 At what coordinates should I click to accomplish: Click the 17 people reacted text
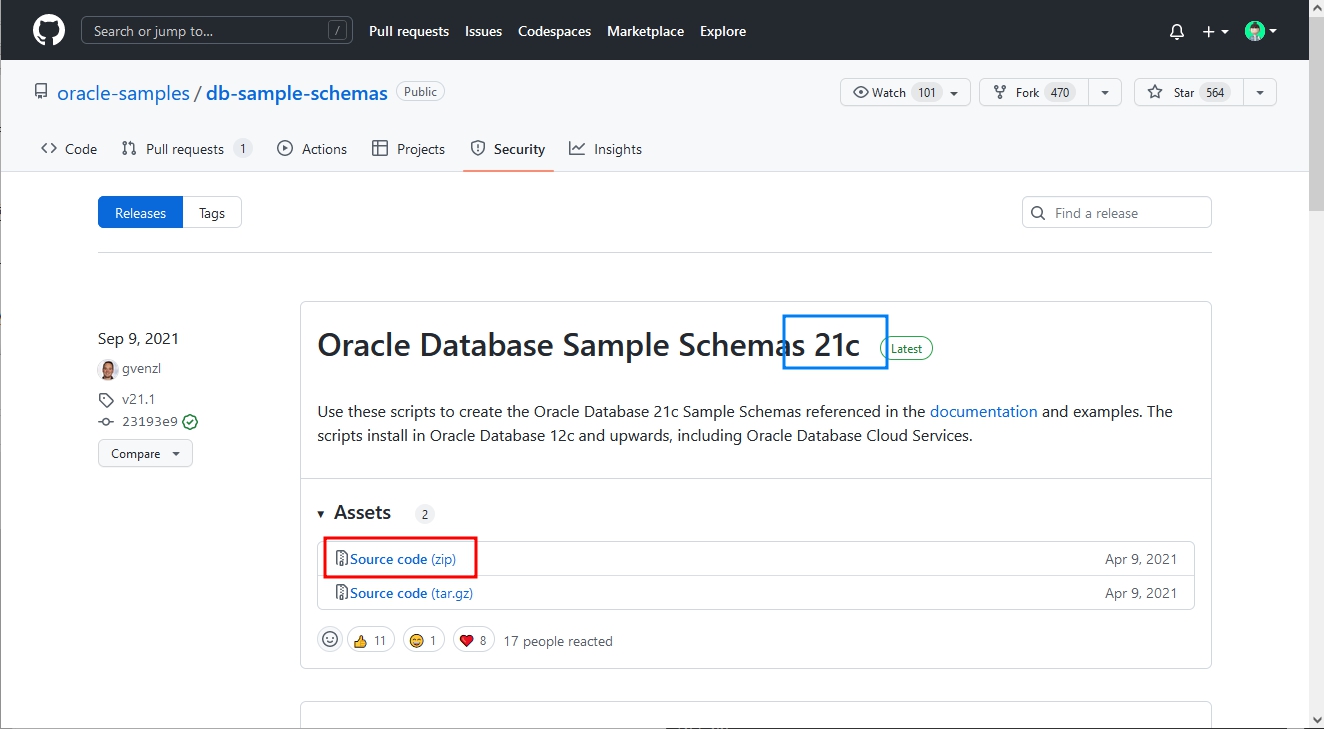click(558, 641)
